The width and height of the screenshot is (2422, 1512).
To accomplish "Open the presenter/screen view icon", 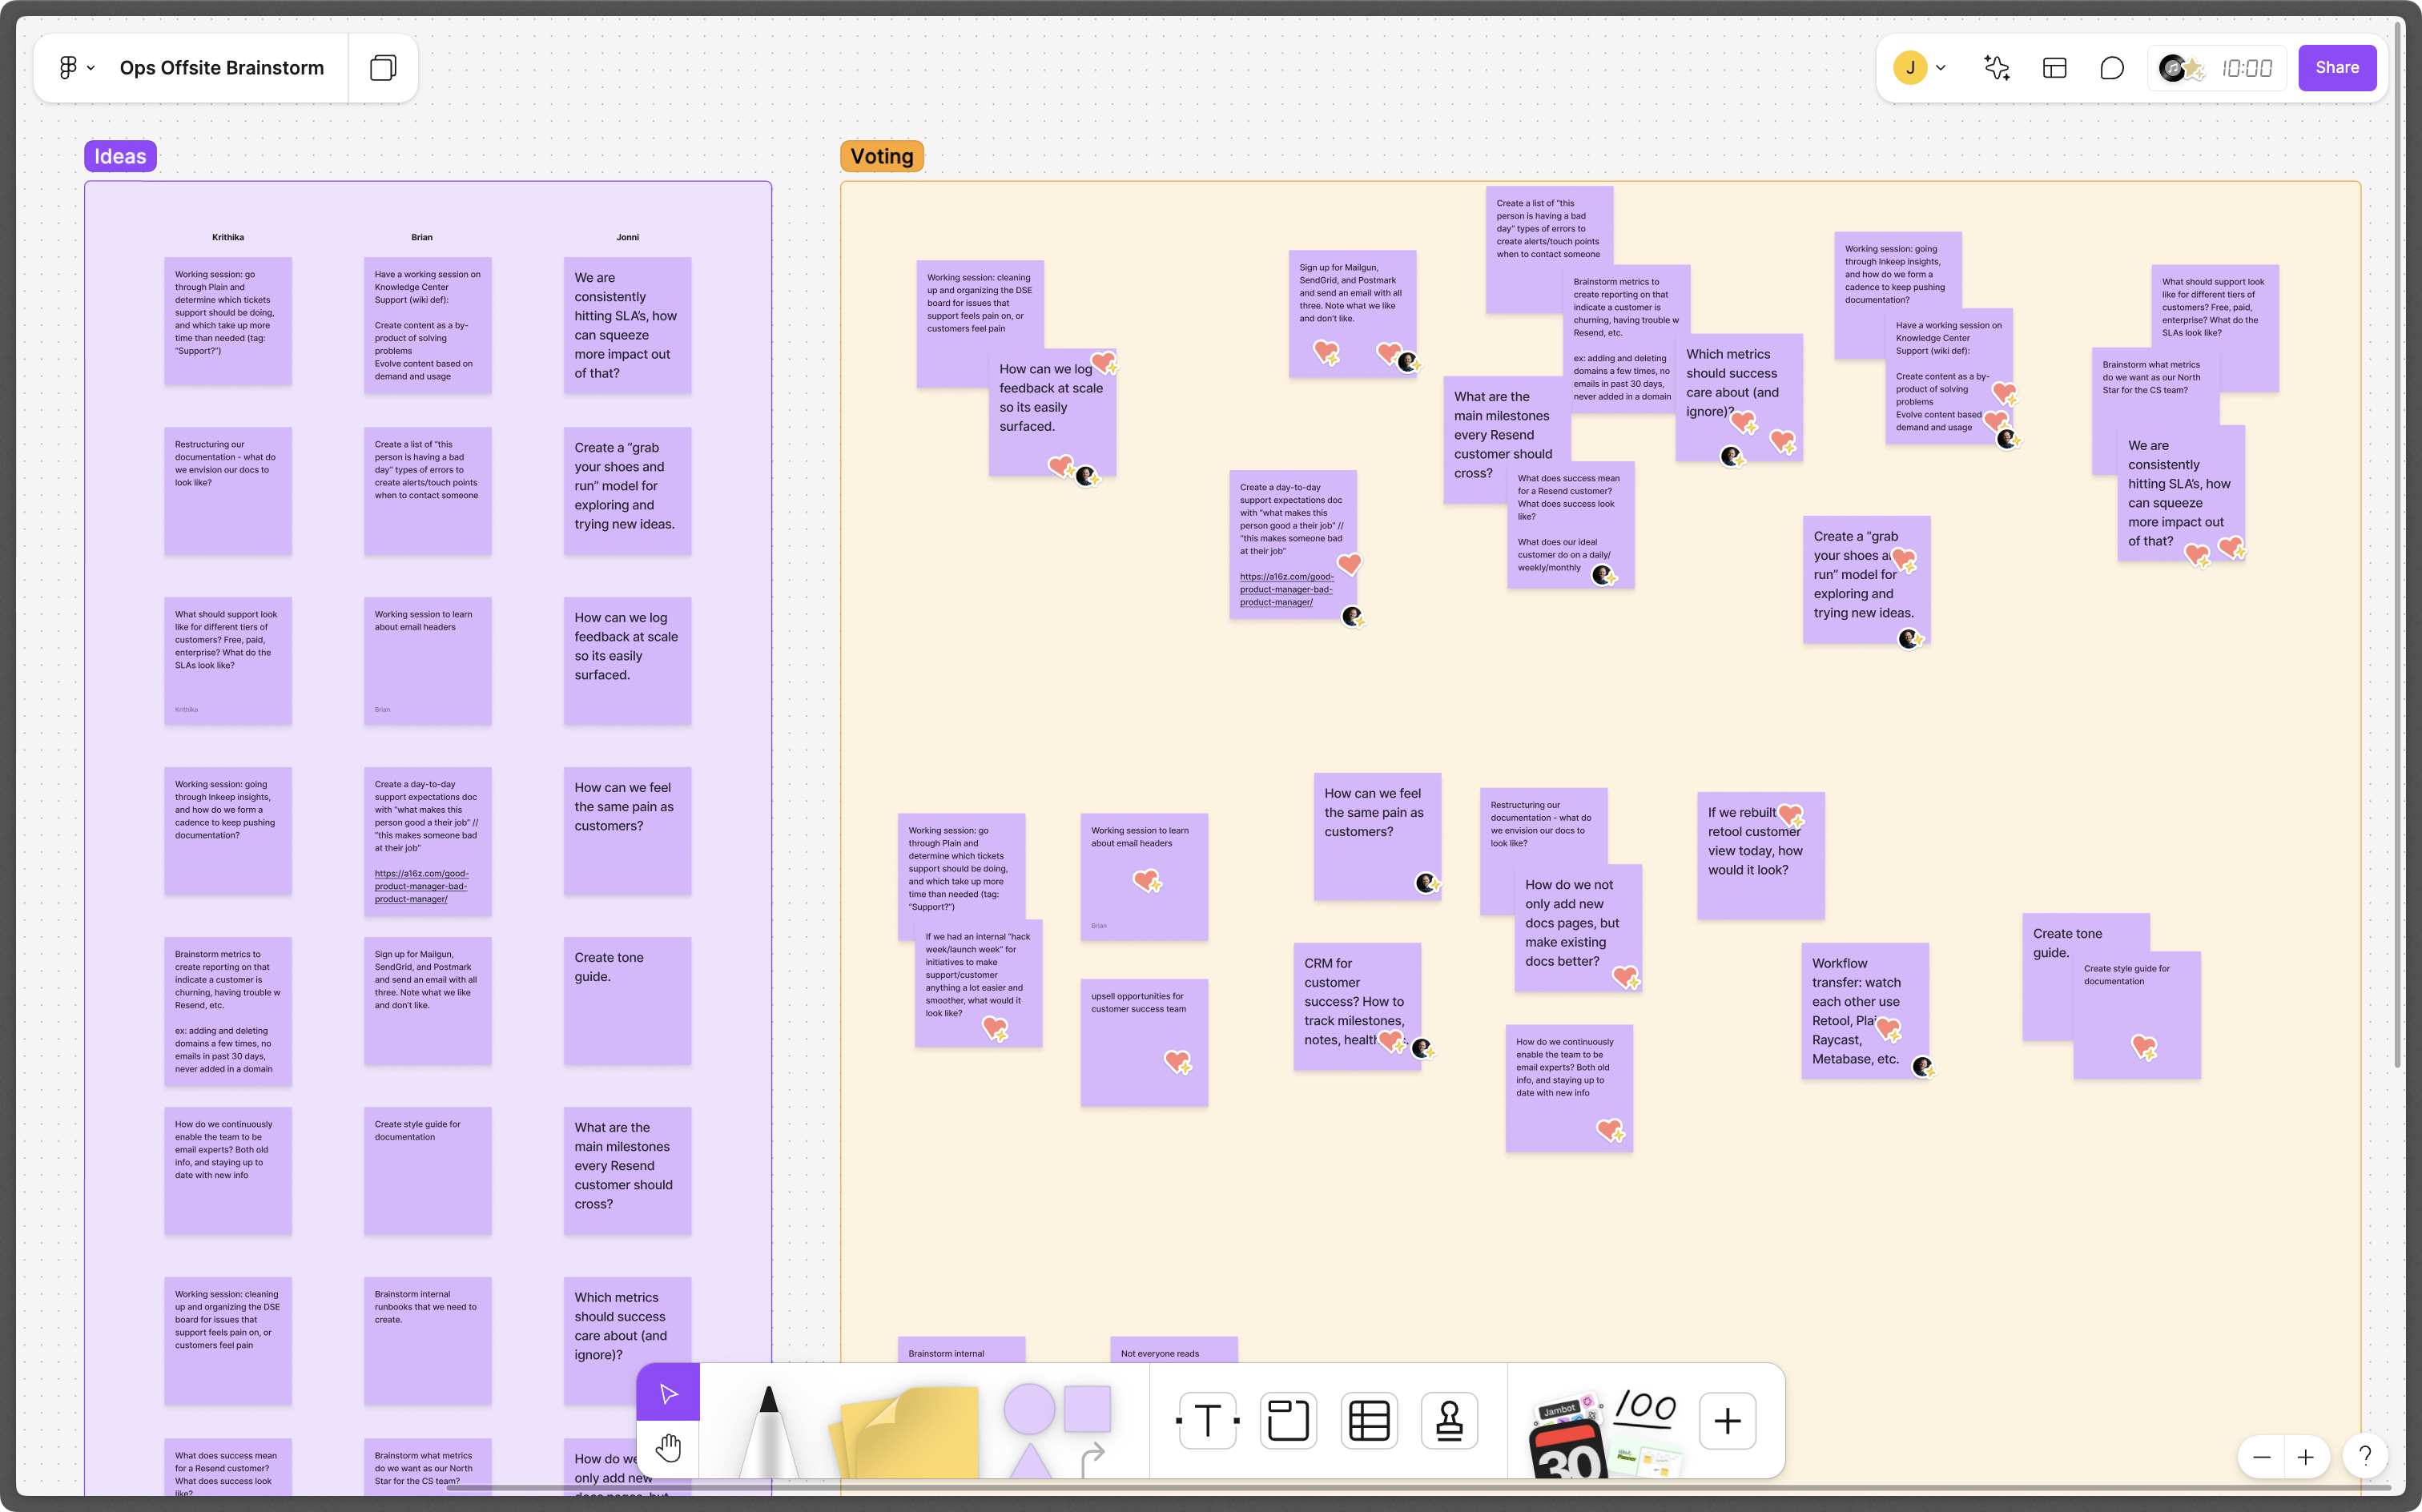I will coord(2054,68).
